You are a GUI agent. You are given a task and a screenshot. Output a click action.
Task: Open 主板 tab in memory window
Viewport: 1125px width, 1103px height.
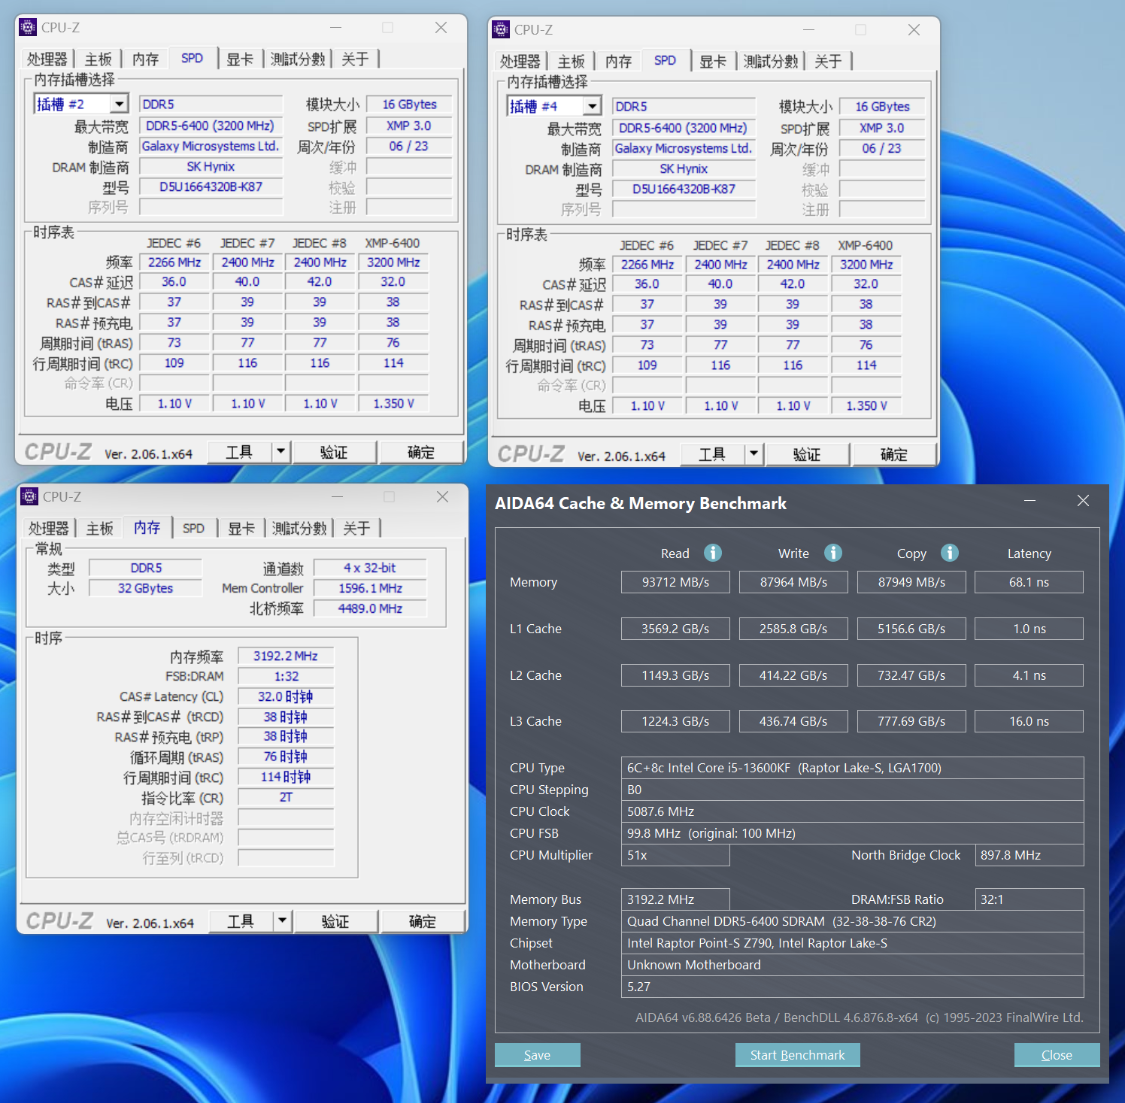tap(100, 528)
